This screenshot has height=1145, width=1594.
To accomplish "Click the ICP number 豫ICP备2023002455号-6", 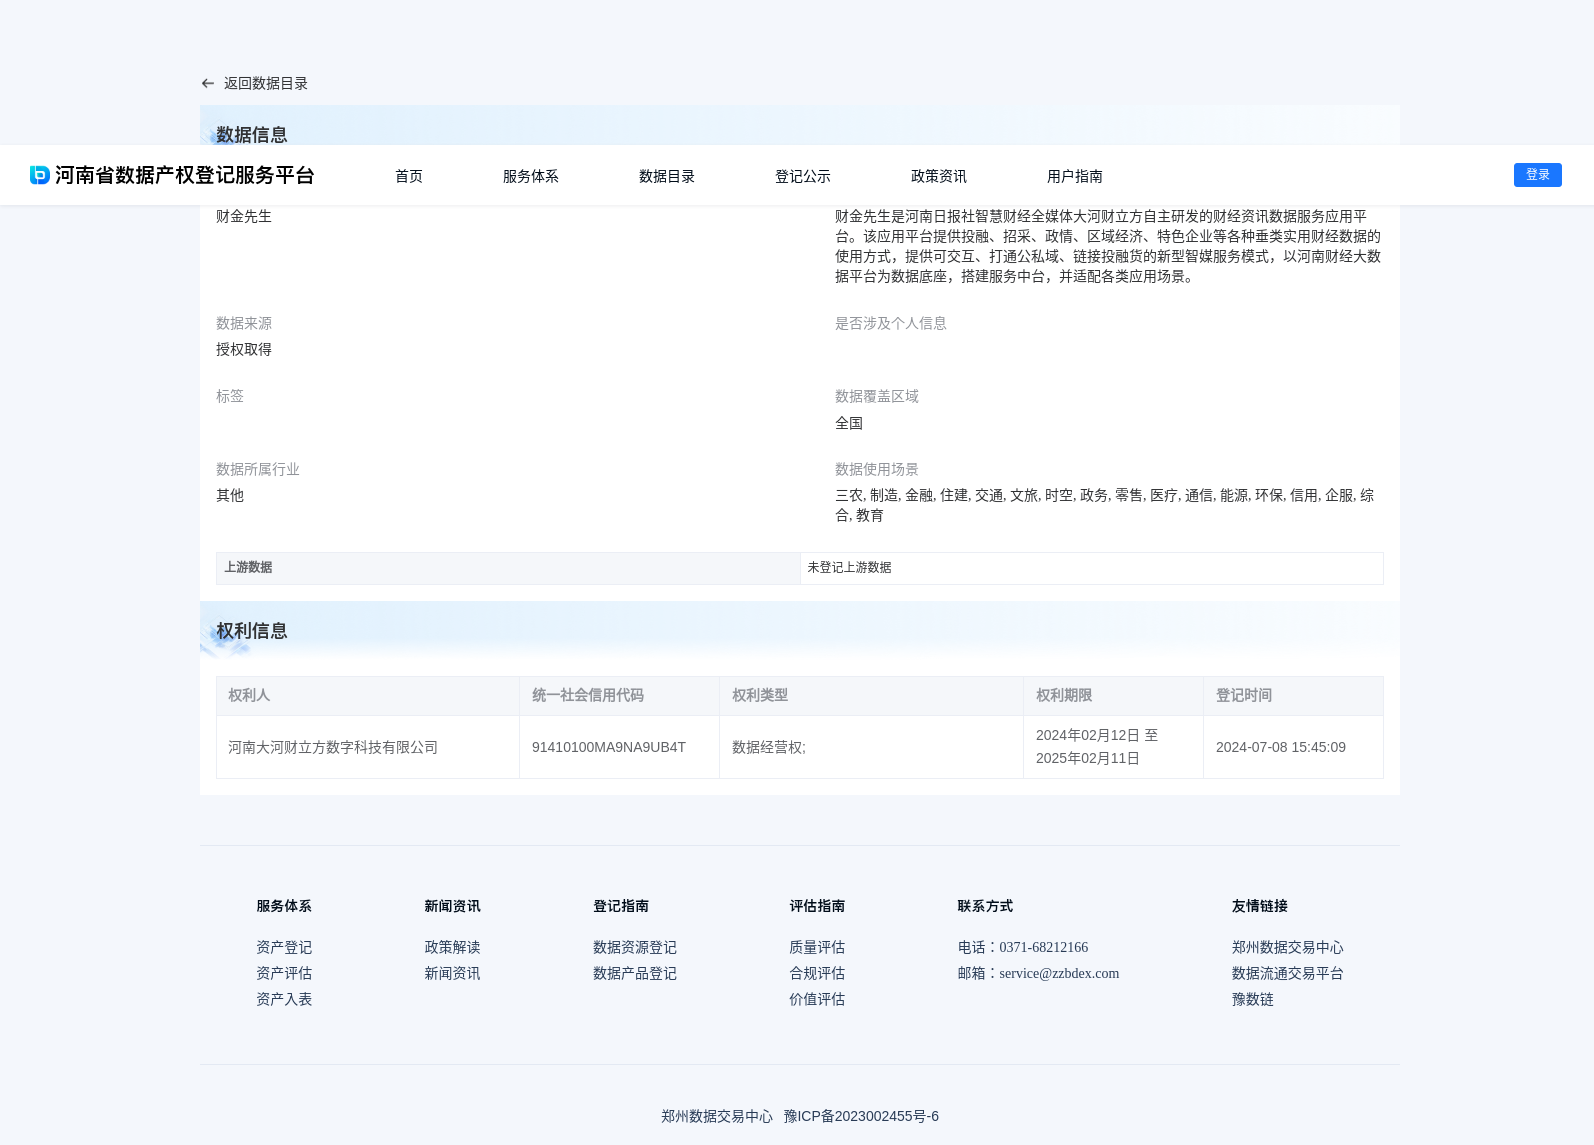I will tap(861, 1116).
